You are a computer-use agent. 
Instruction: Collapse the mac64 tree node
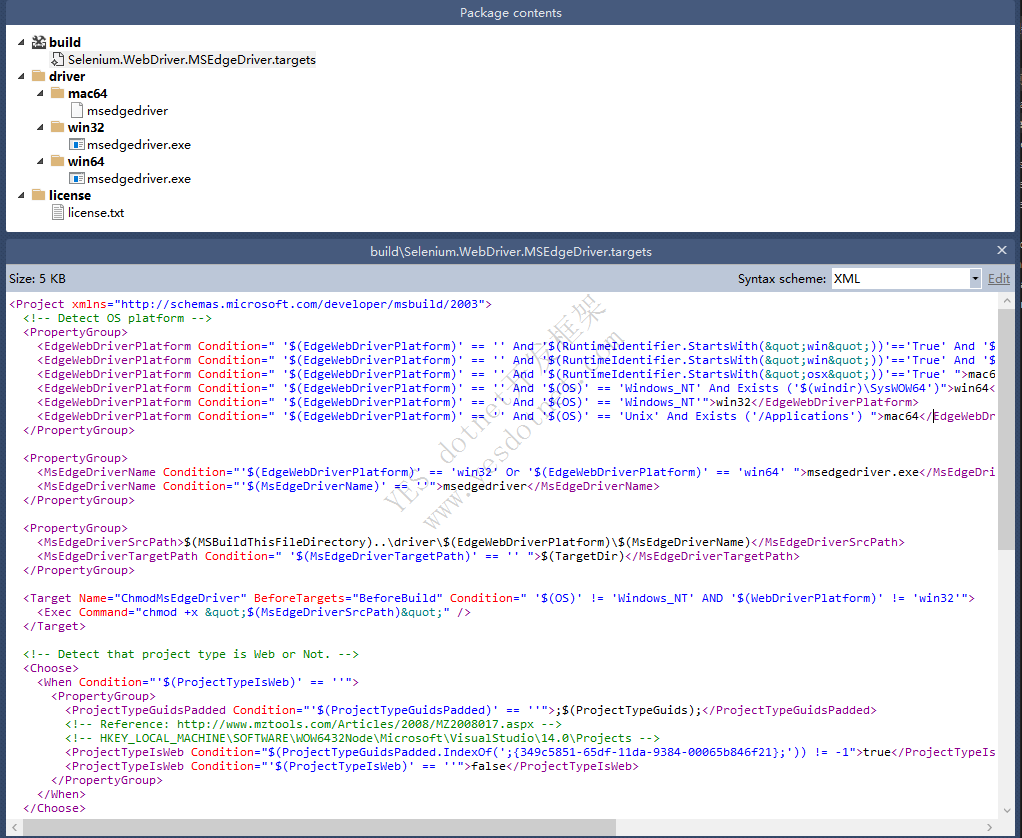click(40, 93)
